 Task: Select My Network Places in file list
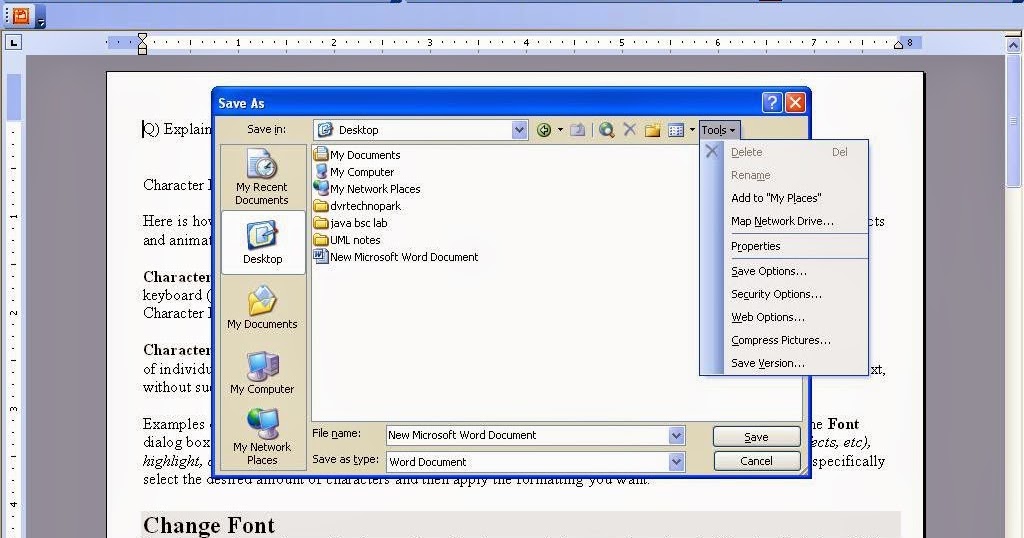point(367,189)
